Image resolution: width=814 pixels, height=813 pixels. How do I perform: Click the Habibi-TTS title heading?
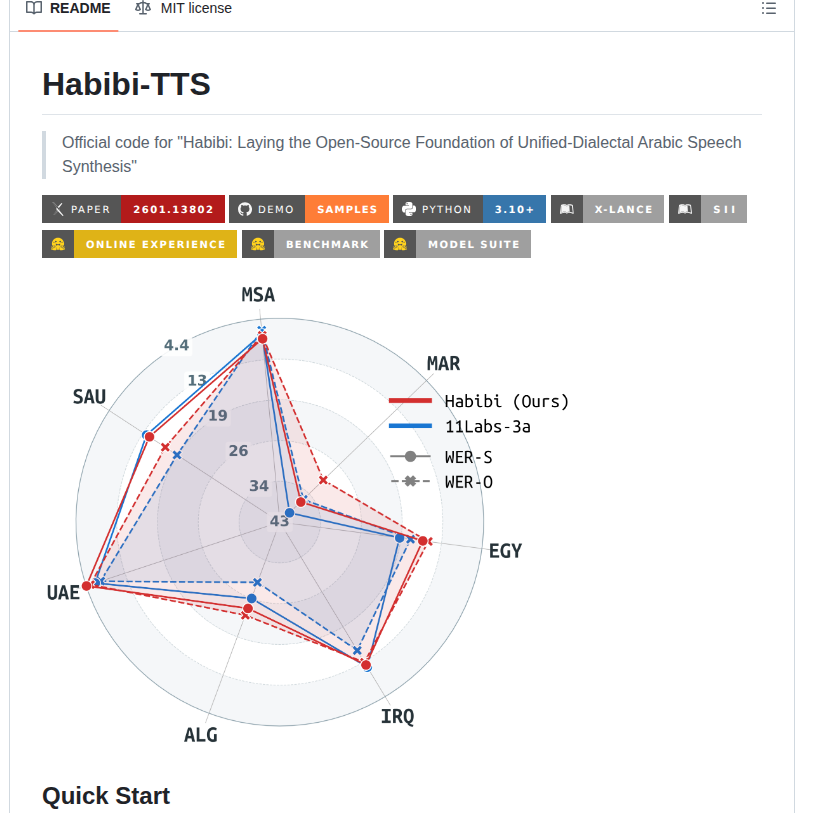point(126,84)
